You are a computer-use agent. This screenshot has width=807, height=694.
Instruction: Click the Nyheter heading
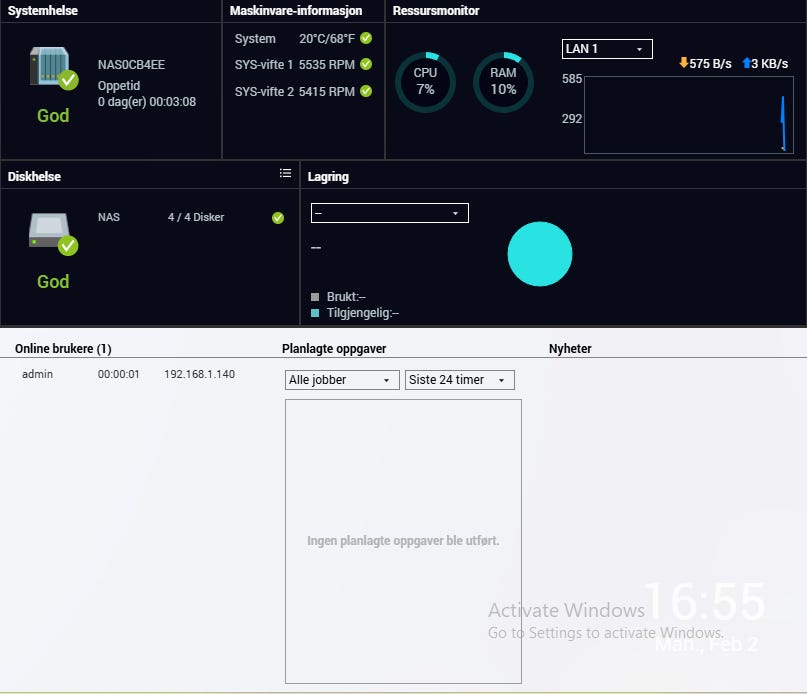pos(570,349)
